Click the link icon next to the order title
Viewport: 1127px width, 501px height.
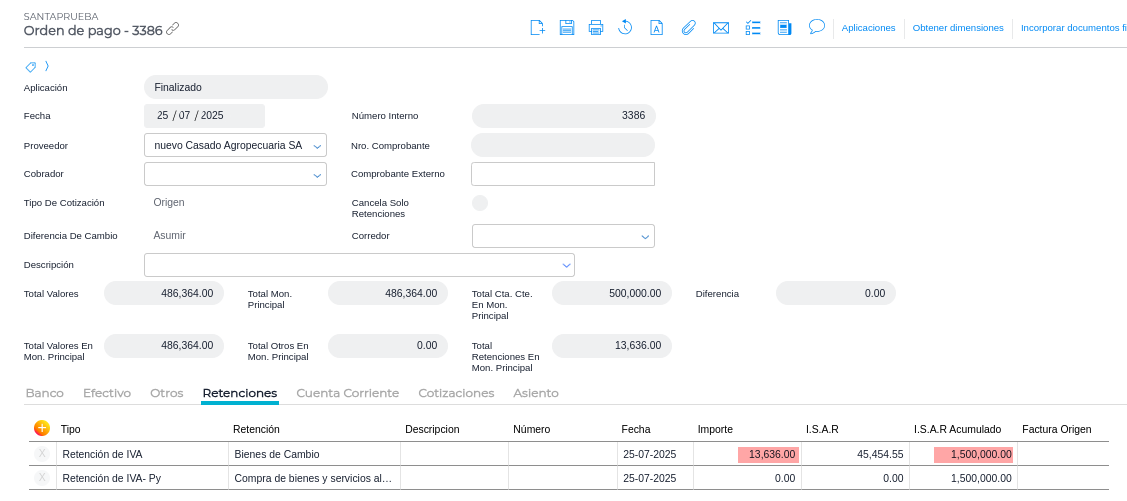(173, 29)
